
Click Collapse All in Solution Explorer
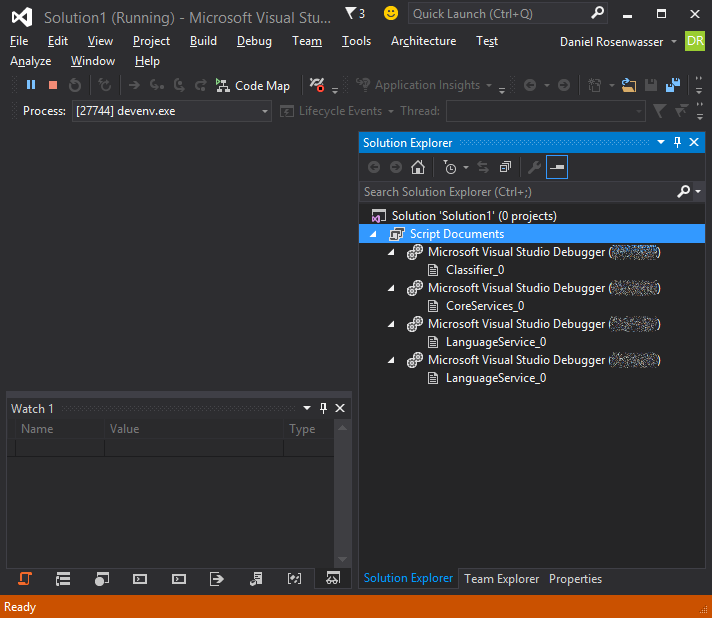[505, 167]
